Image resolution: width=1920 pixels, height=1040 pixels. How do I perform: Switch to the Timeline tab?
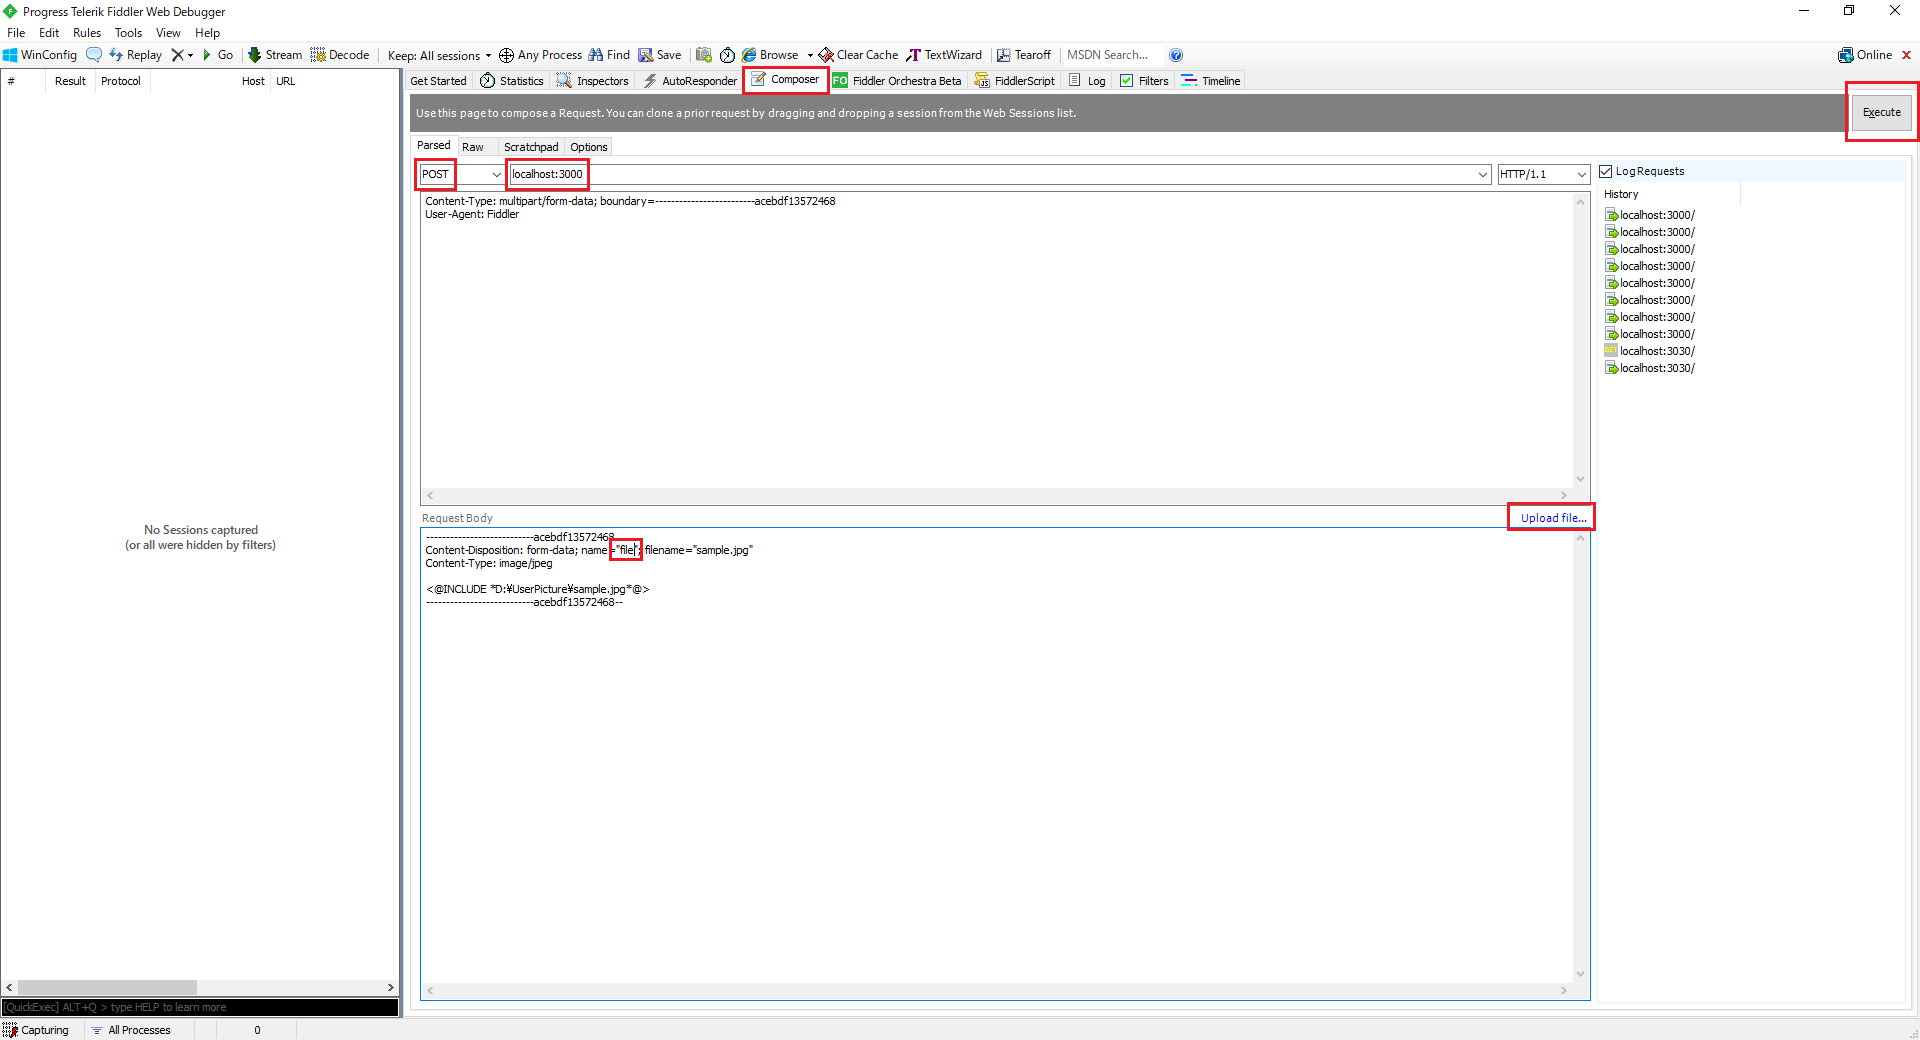(x=1211, y=81)
